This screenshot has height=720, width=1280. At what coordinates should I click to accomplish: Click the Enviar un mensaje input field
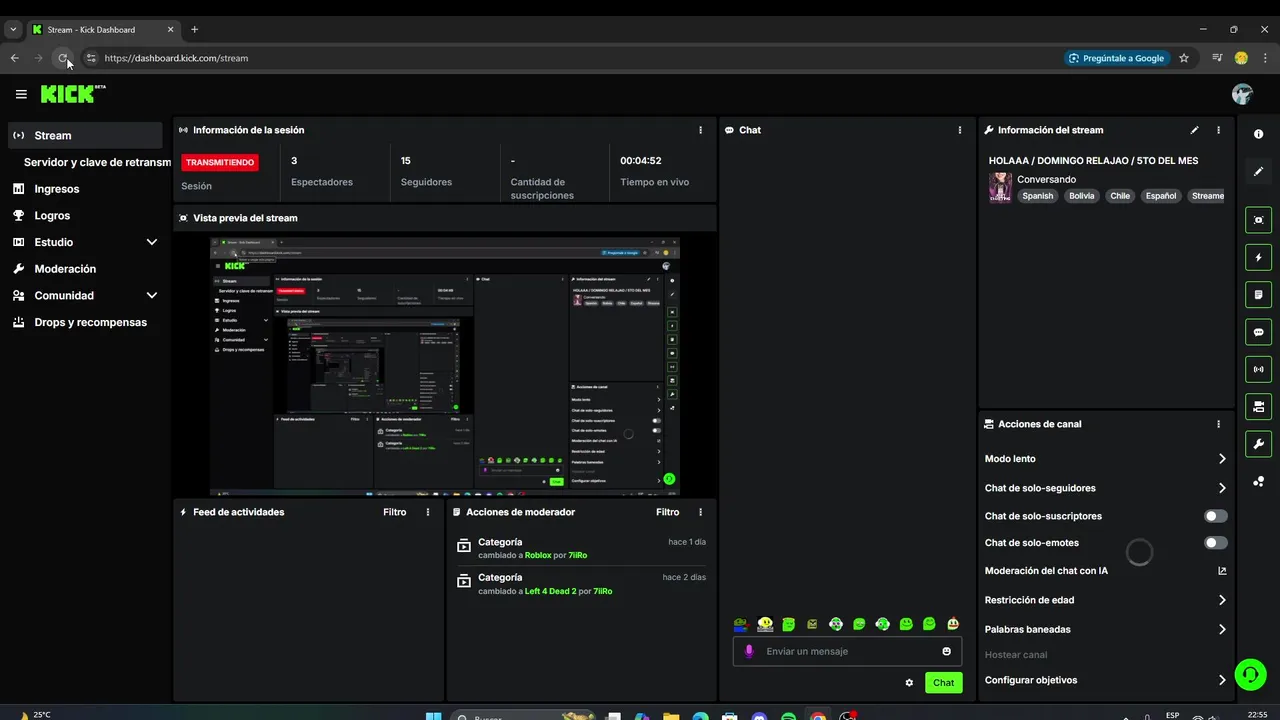pyautogui.click(x=847, y=652)
